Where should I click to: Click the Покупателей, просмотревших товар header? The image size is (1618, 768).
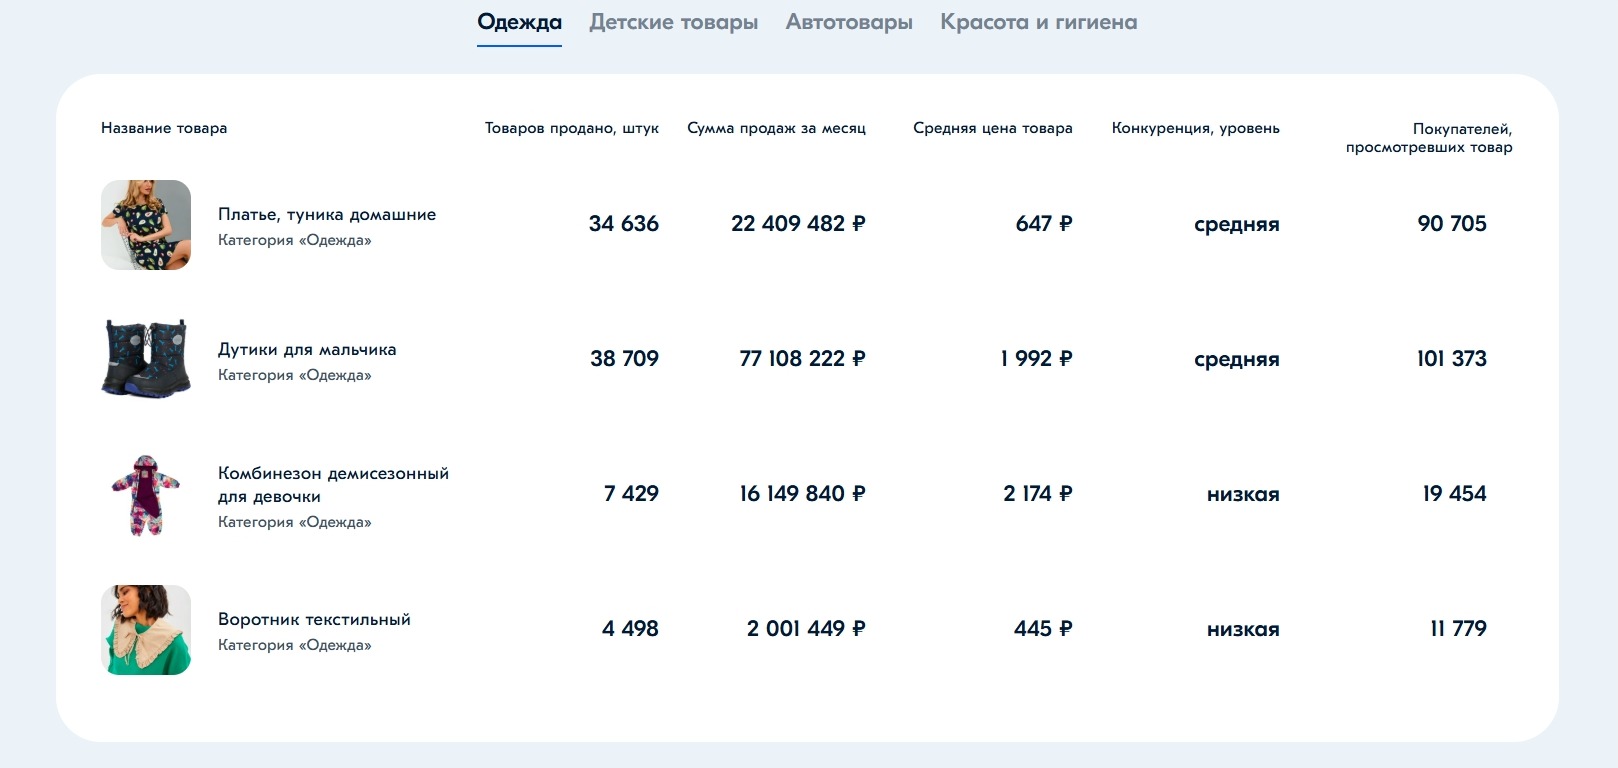[1429, 138]
